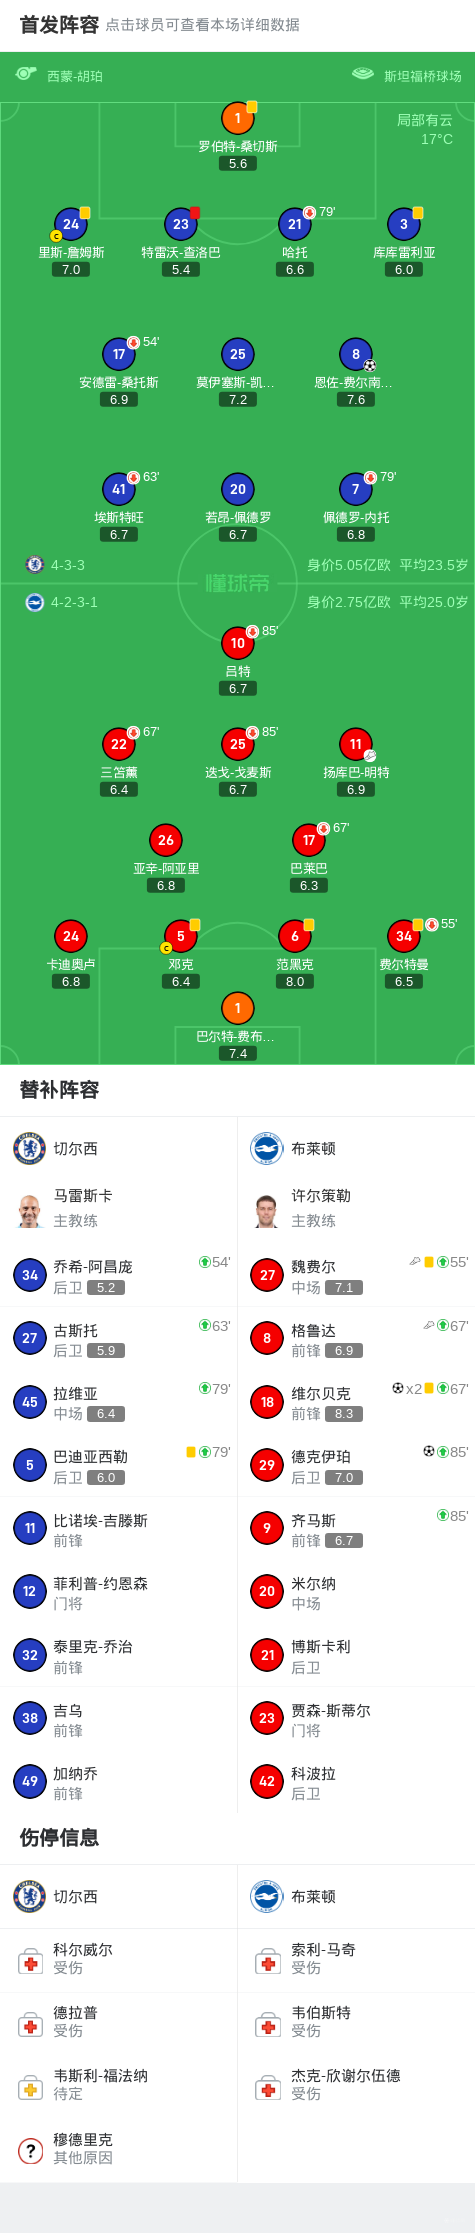Tap goalkeeper Robert Sánchez number 1 icon
Image resolution: width=475 pixels, height=2233 pixels.
pos(237,118)
